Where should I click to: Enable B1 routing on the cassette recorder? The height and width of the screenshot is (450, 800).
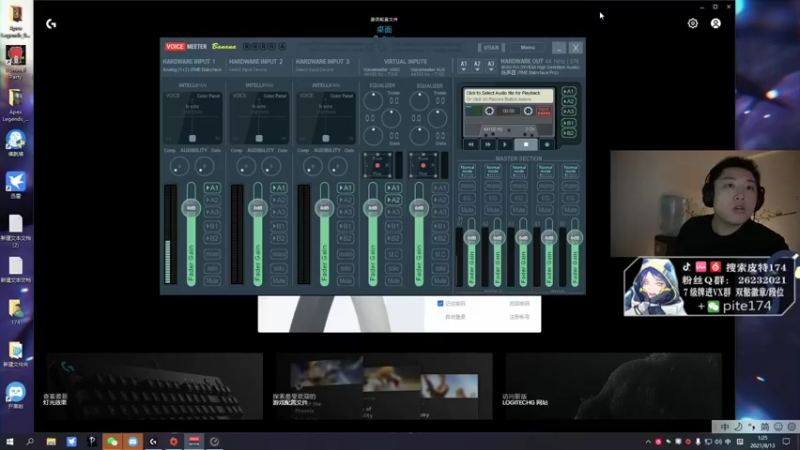tap(569, 123)
